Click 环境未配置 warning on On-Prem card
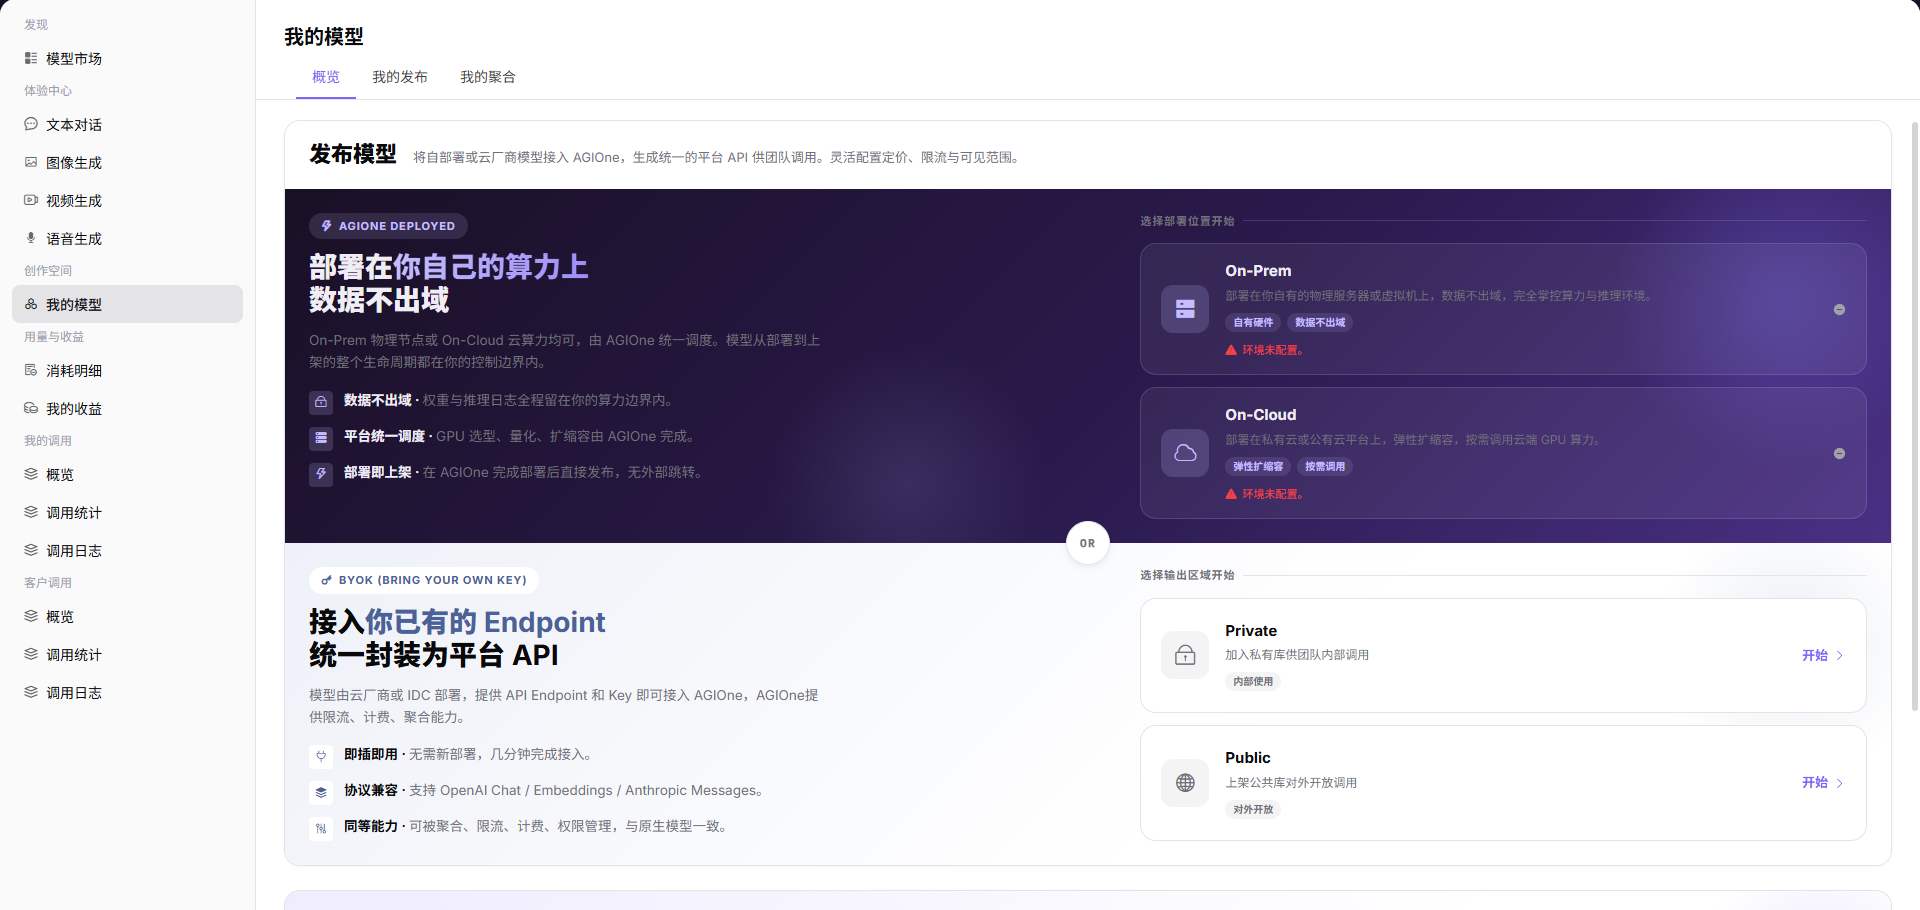Screen dimensions: 1920x910 1265,350
